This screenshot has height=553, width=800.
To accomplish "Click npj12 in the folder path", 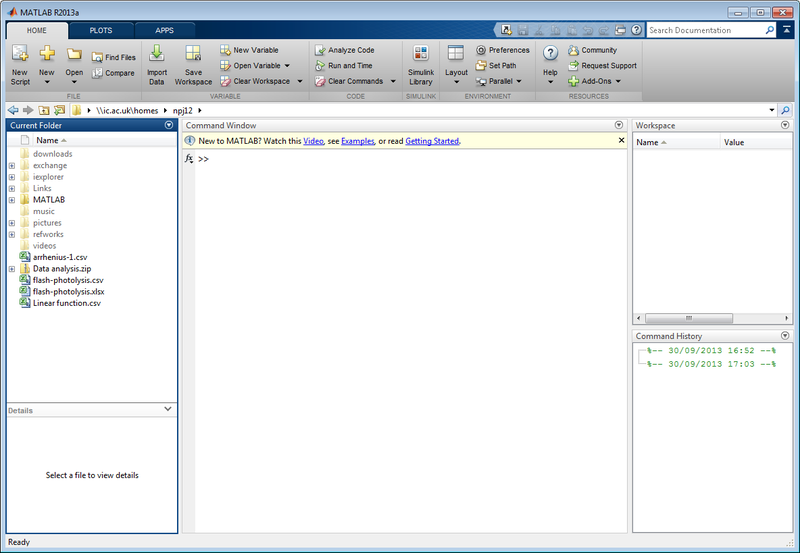I will tap(183, 110).
